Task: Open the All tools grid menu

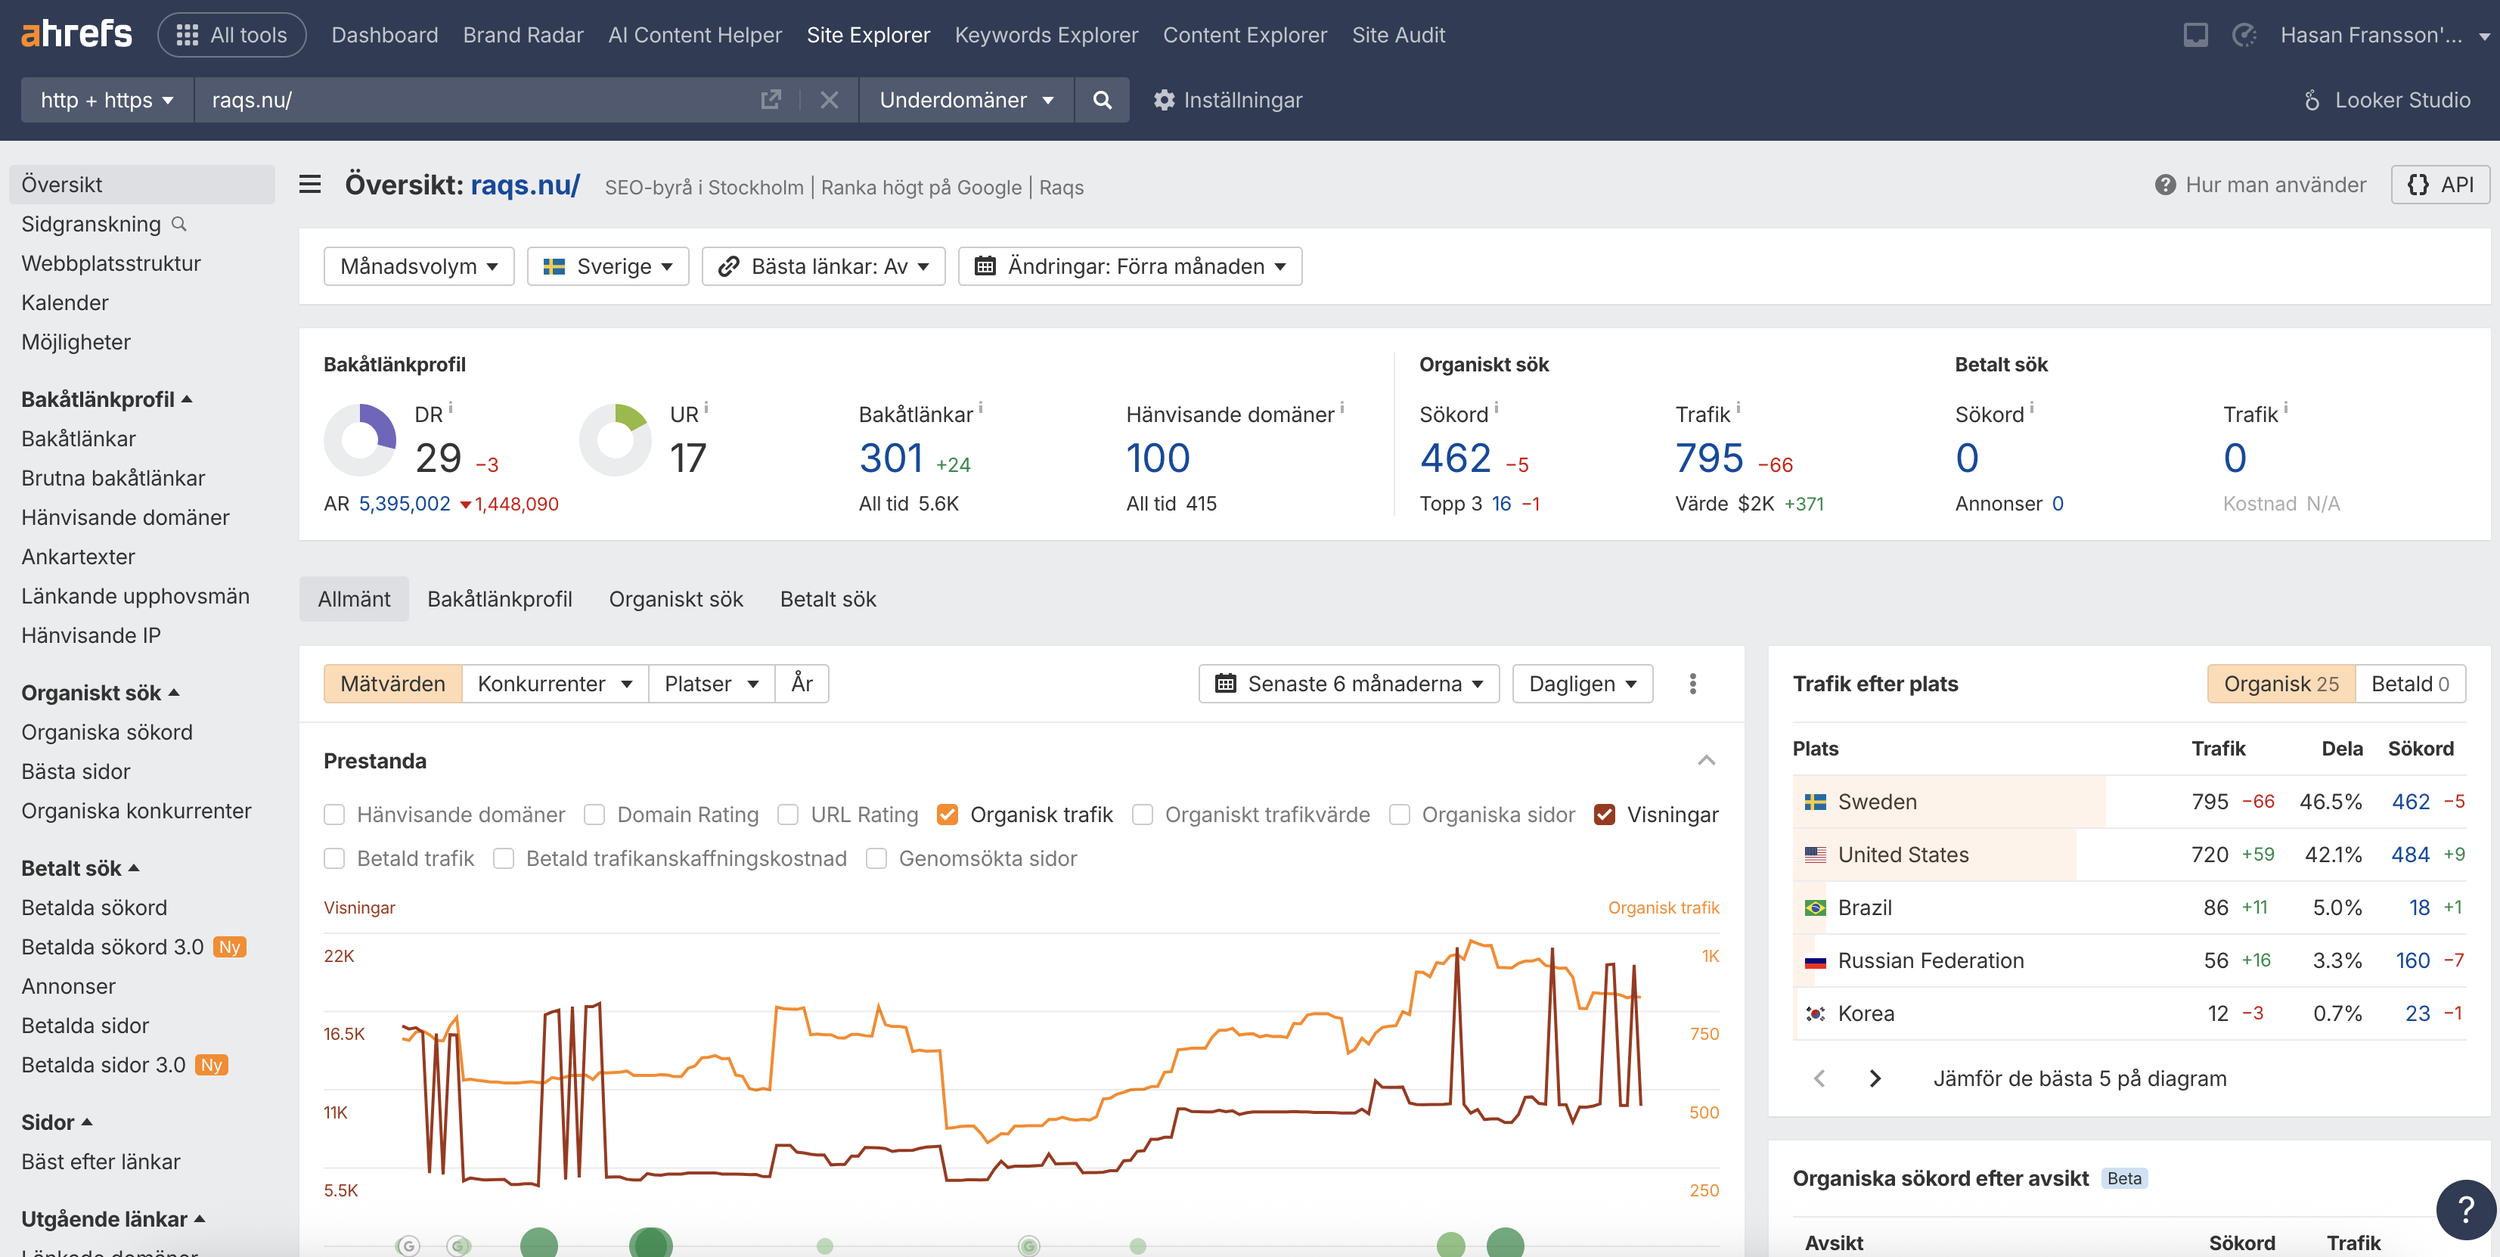Action: [x=232, y=35]
